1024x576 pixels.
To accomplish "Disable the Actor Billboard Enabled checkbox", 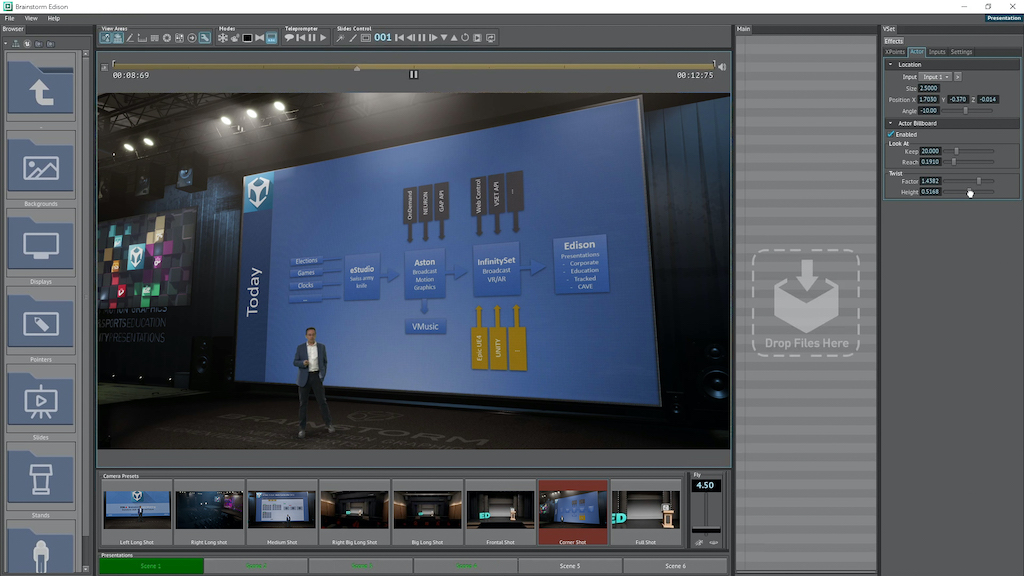I will [891, 134].
